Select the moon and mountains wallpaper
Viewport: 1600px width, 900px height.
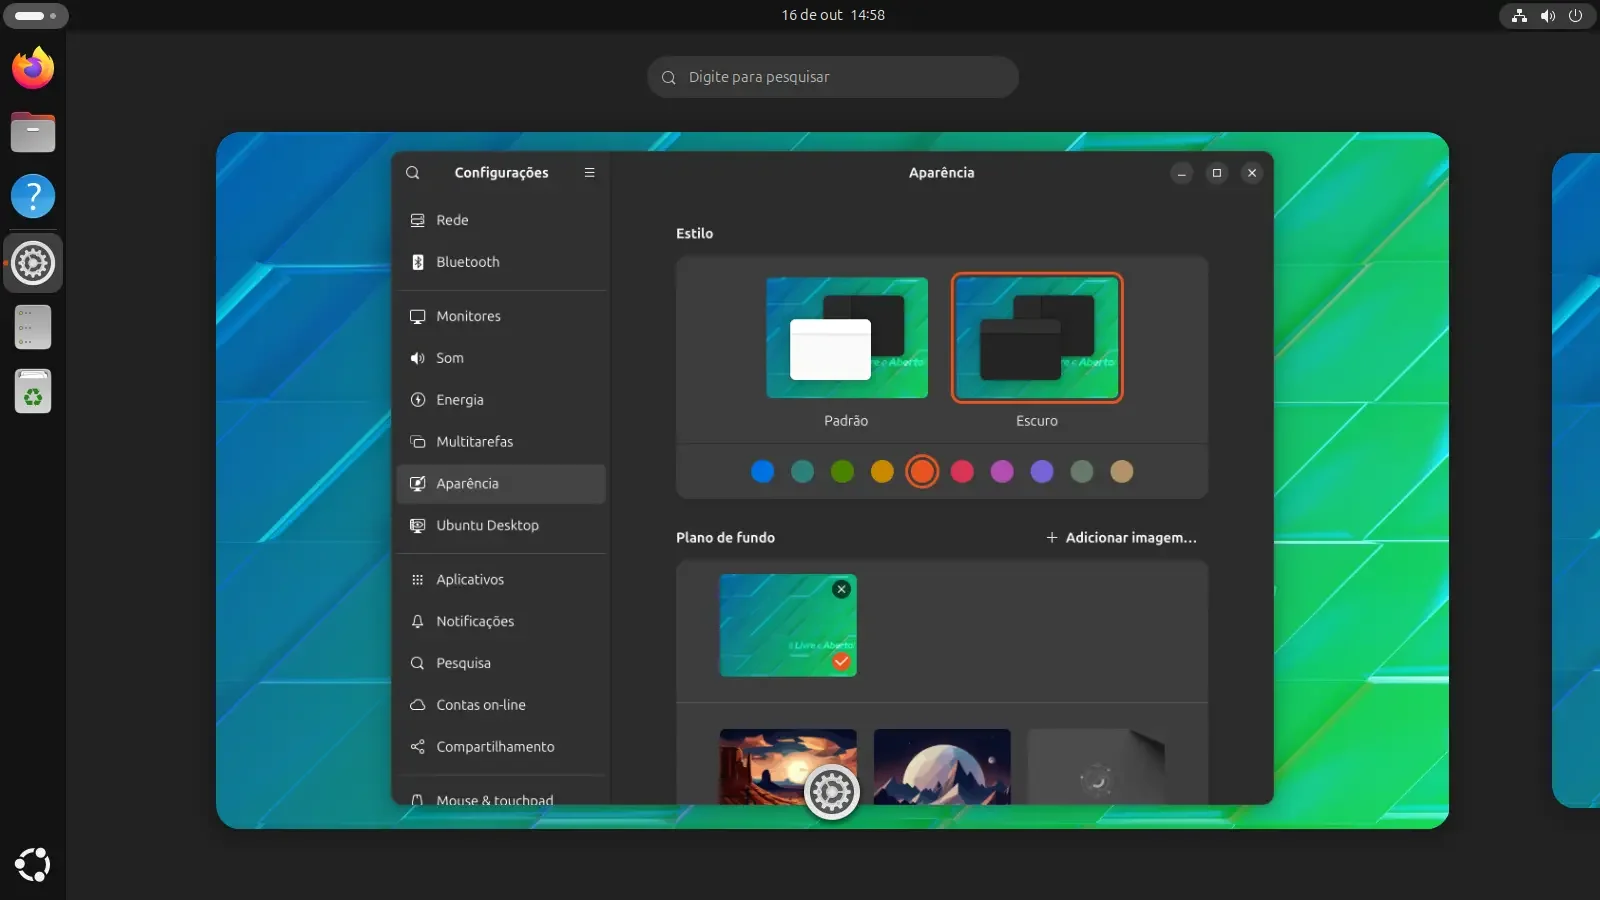942,766
